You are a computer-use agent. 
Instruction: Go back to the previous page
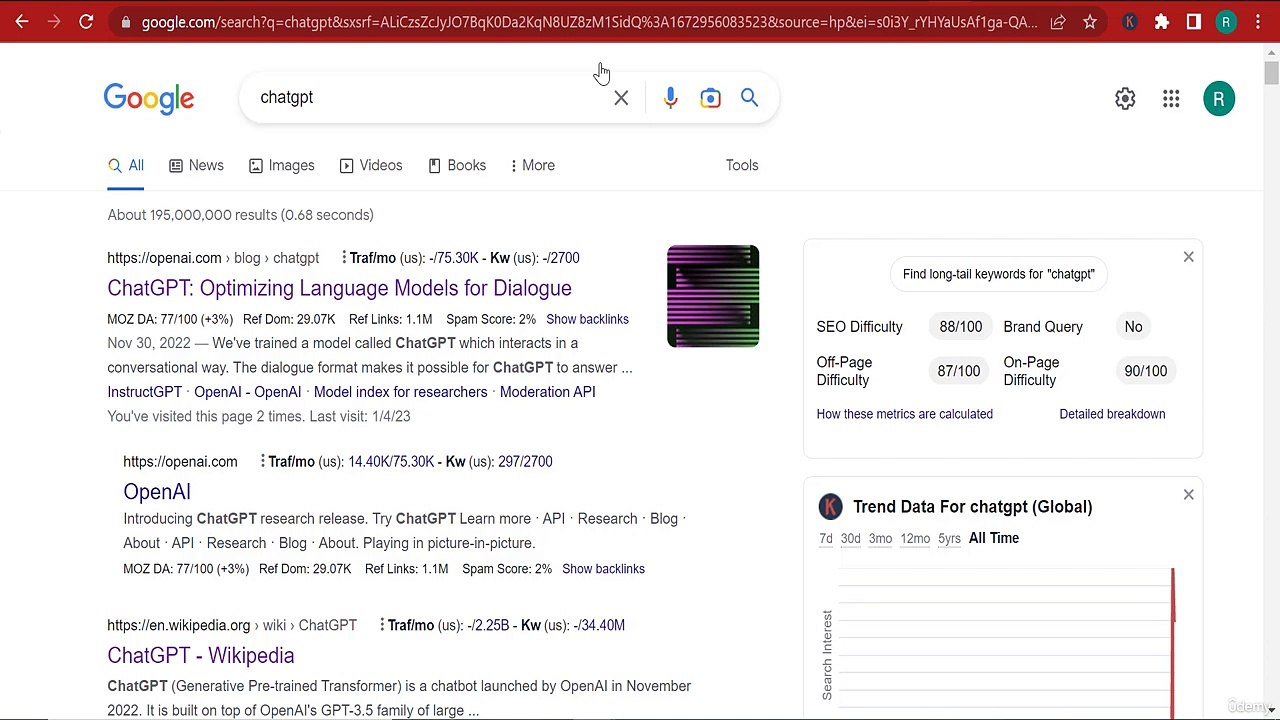22,21
